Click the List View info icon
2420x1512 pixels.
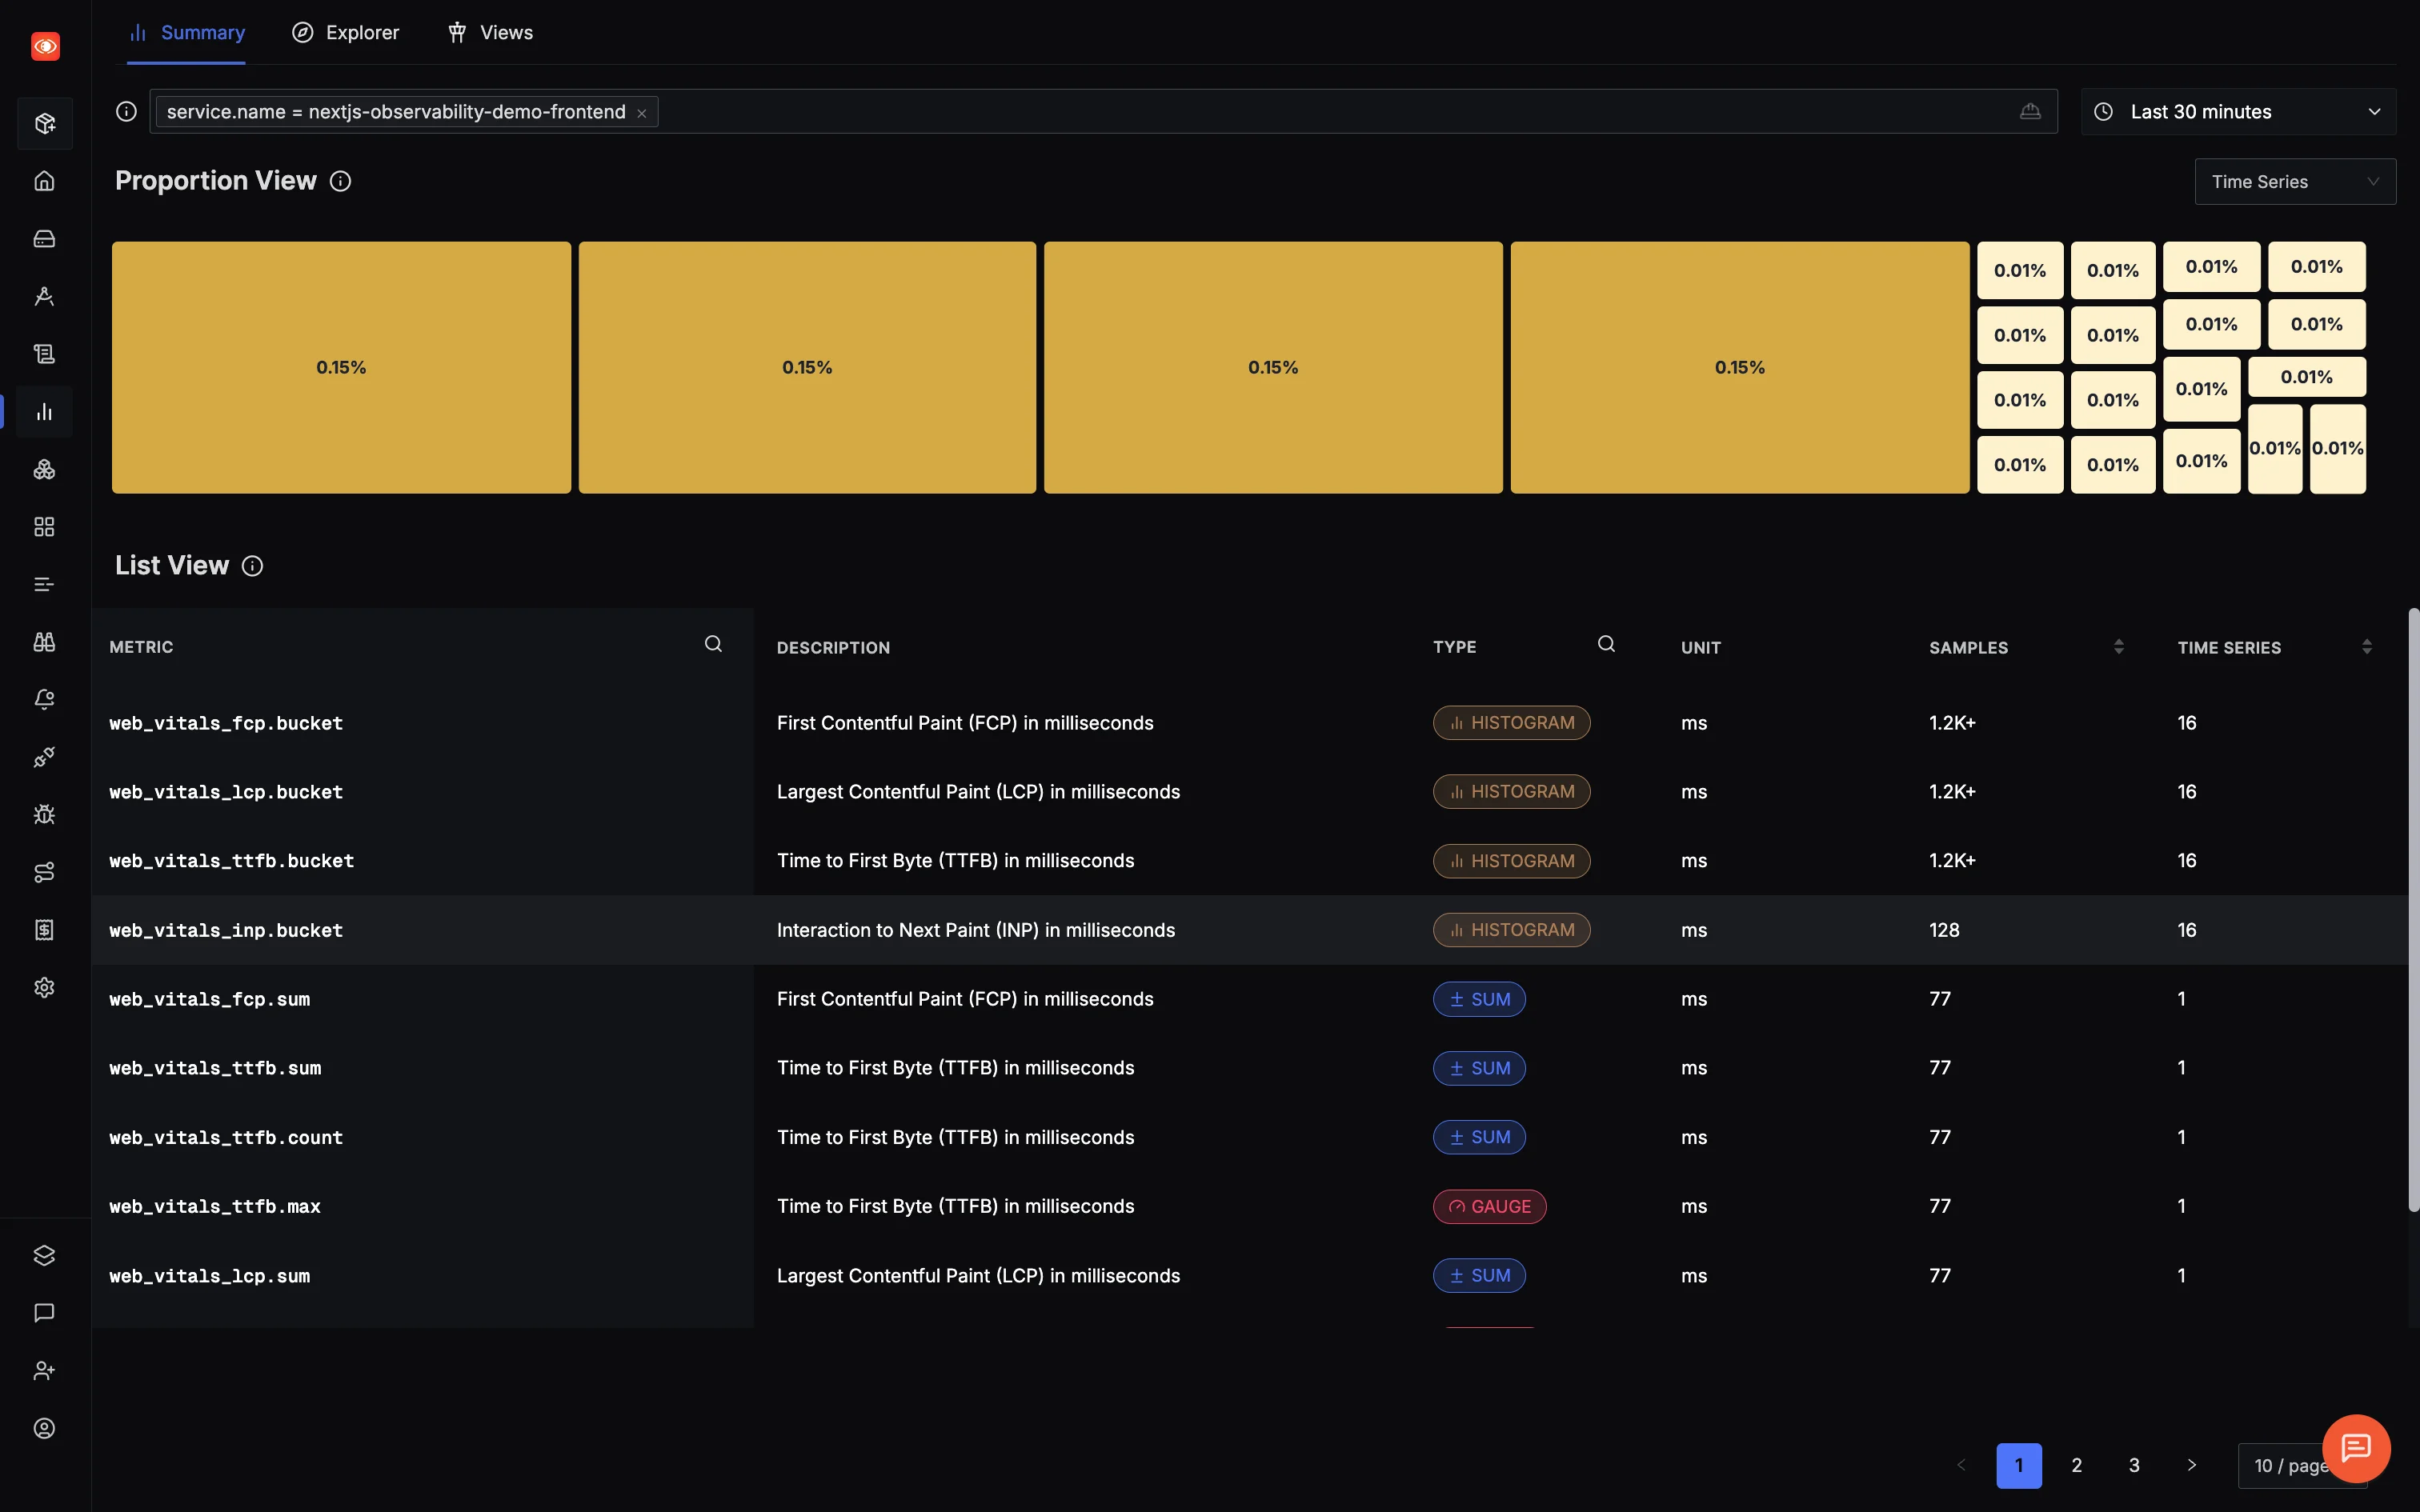click(x=252, y=566)
